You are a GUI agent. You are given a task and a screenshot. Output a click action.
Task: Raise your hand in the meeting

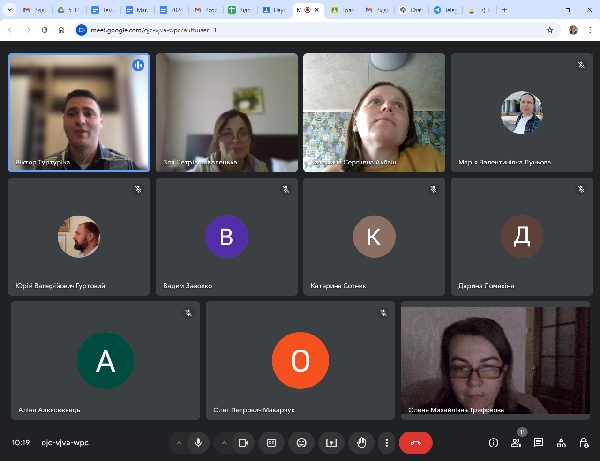point(361,442)
